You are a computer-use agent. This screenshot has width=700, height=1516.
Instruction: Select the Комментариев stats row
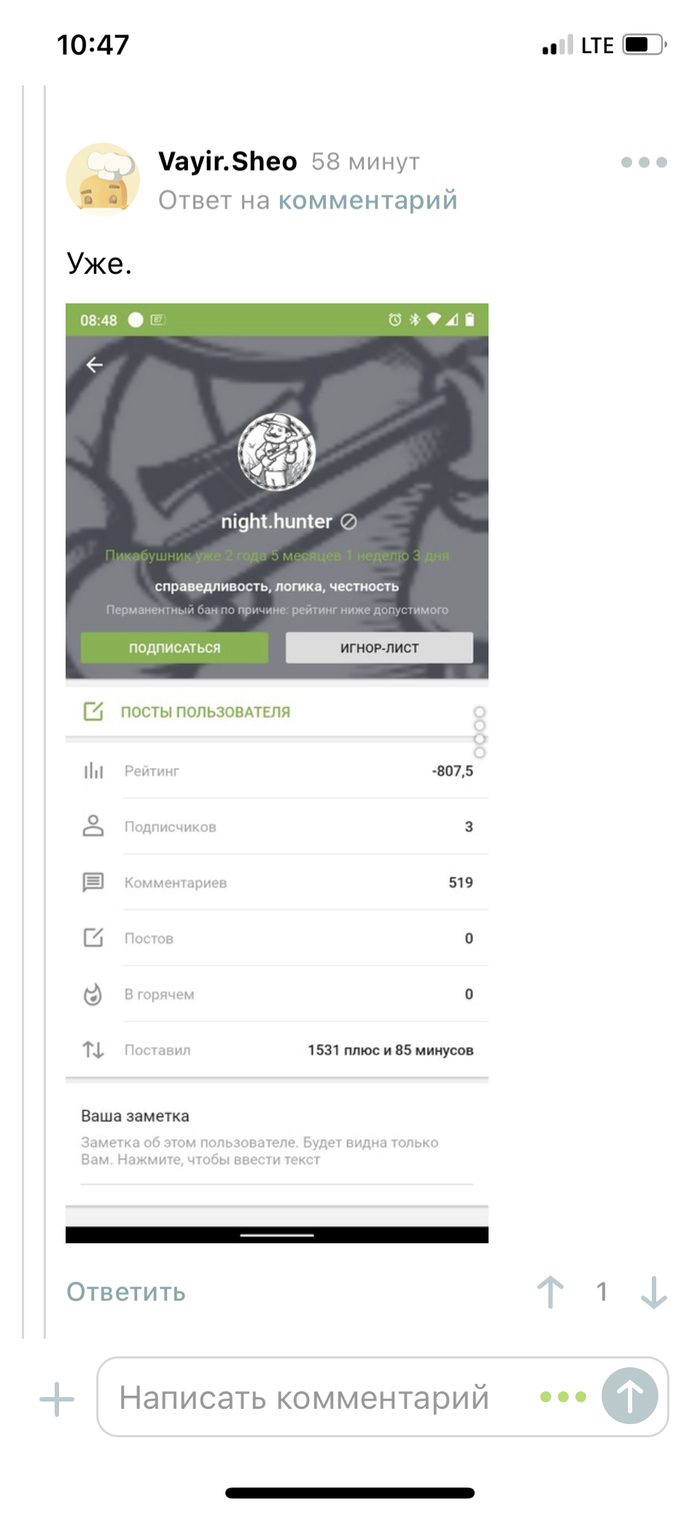(x=277, y=883)
